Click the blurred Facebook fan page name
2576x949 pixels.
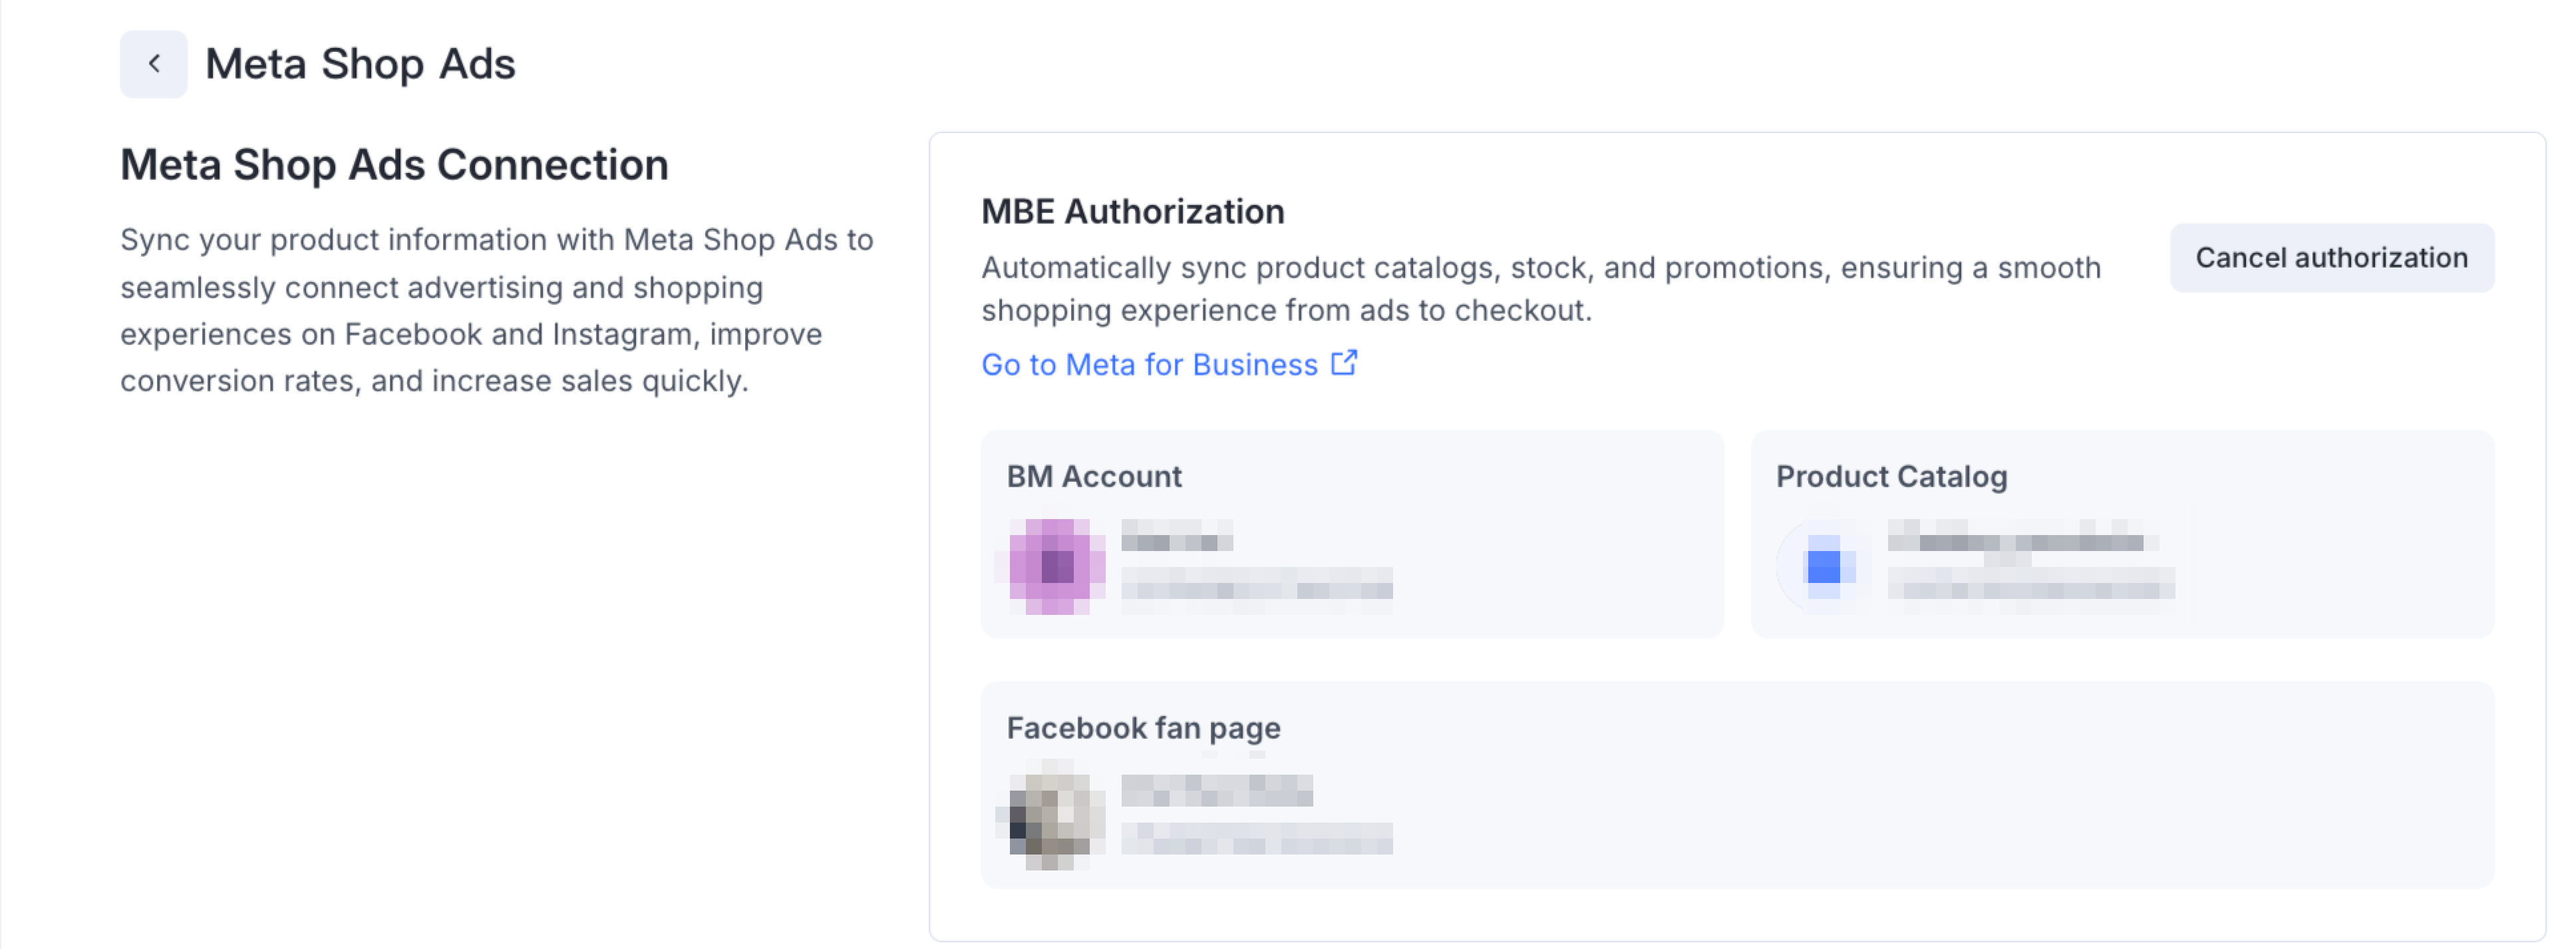coord(1216,790)
